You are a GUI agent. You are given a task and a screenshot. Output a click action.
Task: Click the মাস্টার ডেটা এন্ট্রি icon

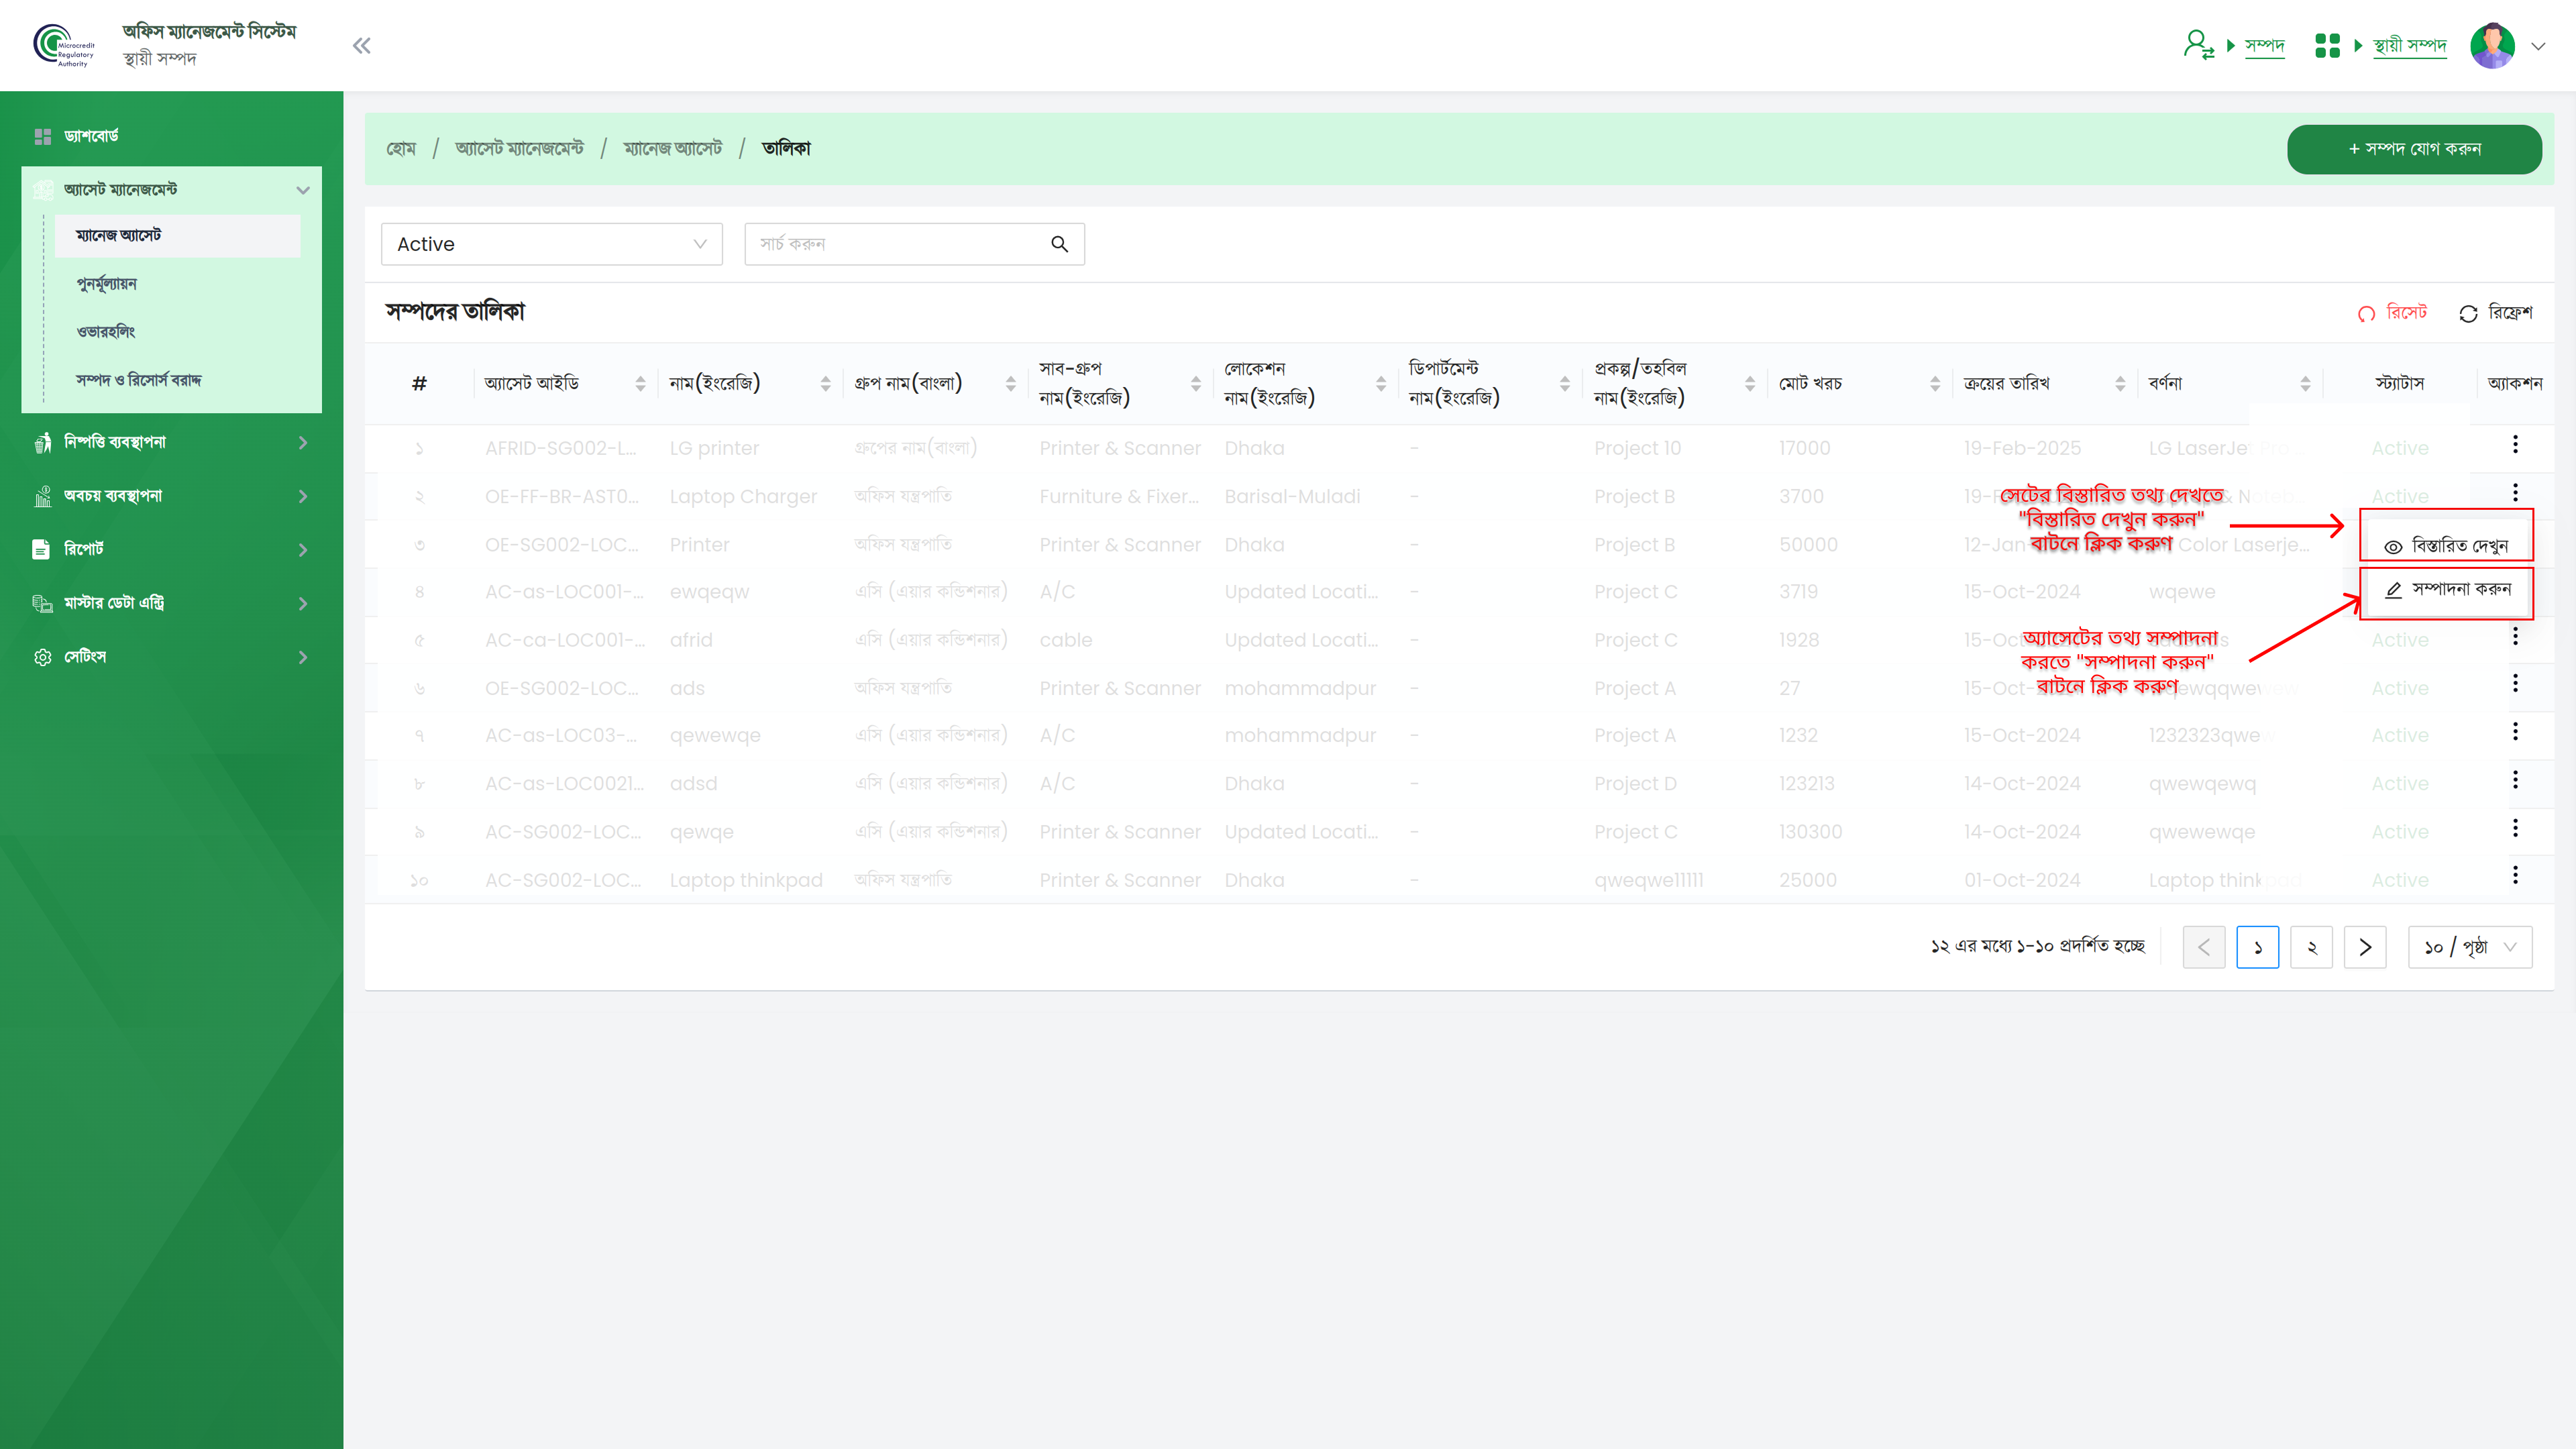pyautogui.click(x=42, y=603)
